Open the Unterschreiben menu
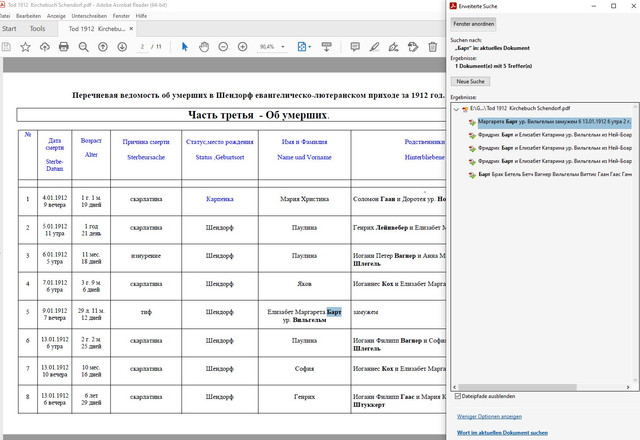 89,16
